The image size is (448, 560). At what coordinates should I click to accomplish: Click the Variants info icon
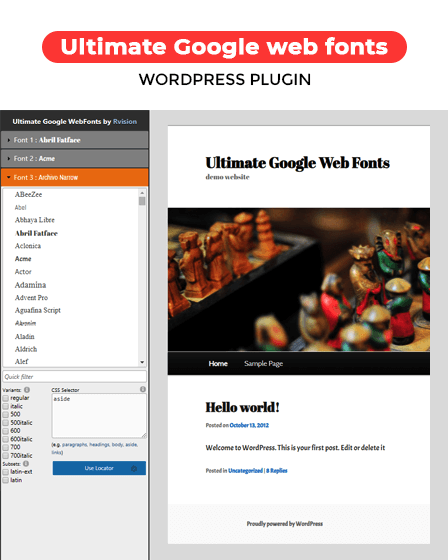(27, 390)
